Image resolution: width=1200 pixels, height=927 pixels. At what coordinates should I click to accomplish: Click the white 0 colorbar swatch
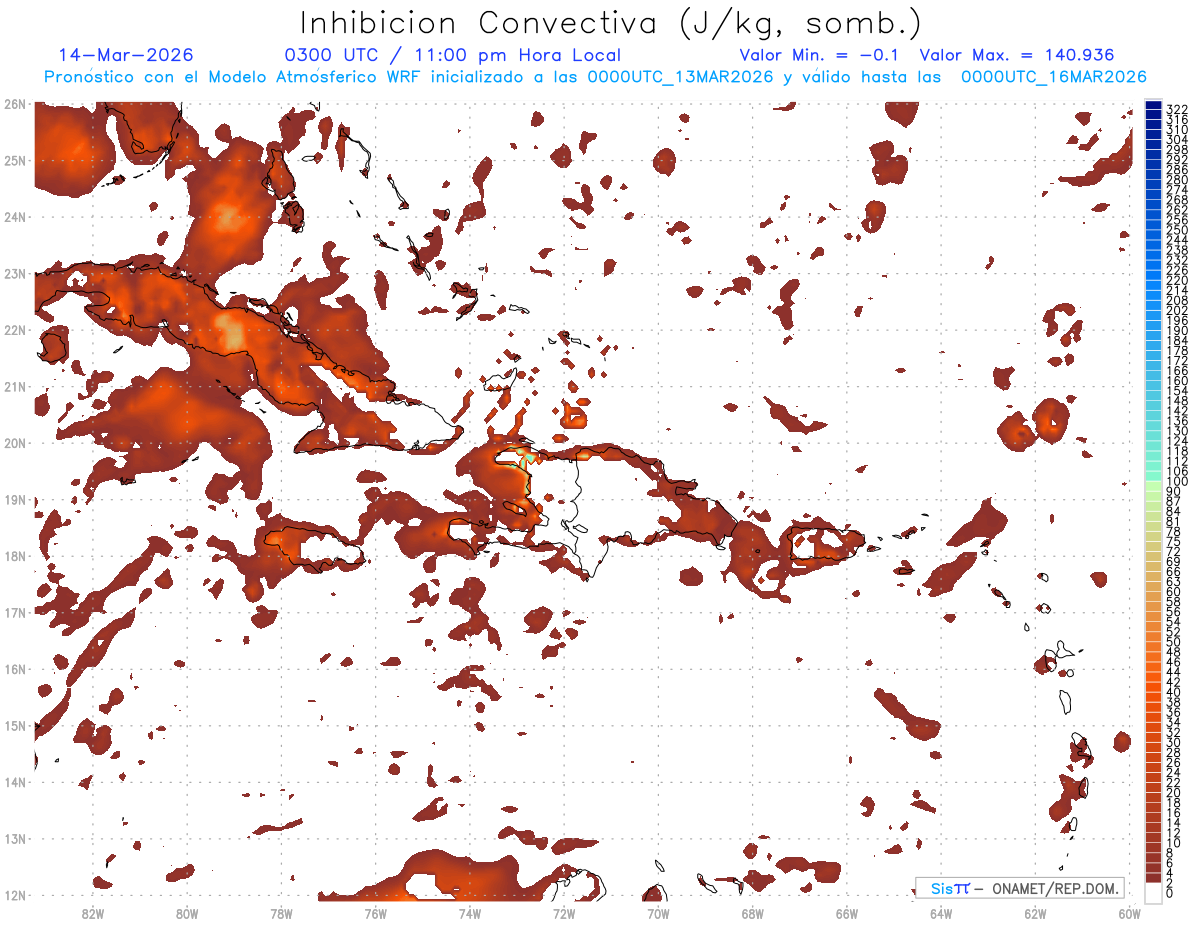1153,892
